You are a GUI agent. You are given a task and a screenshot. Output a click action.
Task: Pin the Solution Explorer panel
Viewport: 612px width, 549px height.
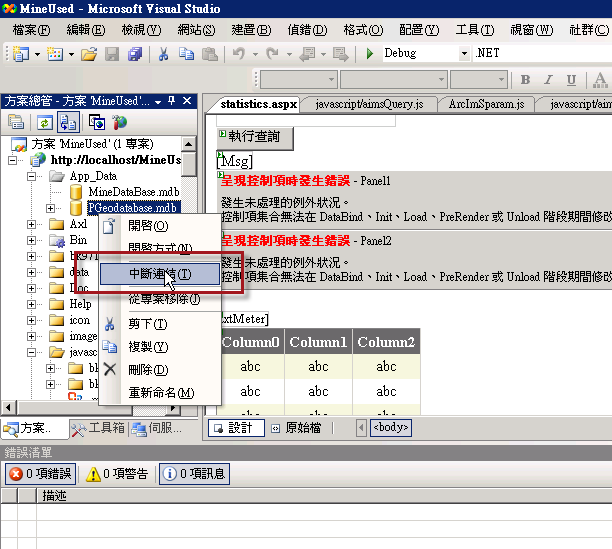coord(171,101)
